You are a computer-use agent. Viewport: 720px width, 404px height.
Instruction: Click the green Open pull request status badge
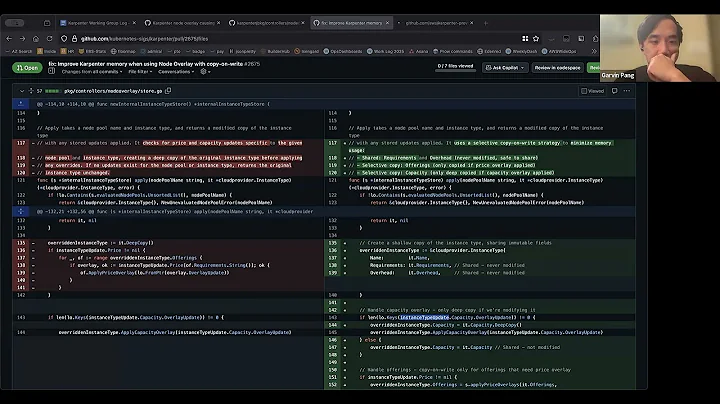[x=27, y=67]
